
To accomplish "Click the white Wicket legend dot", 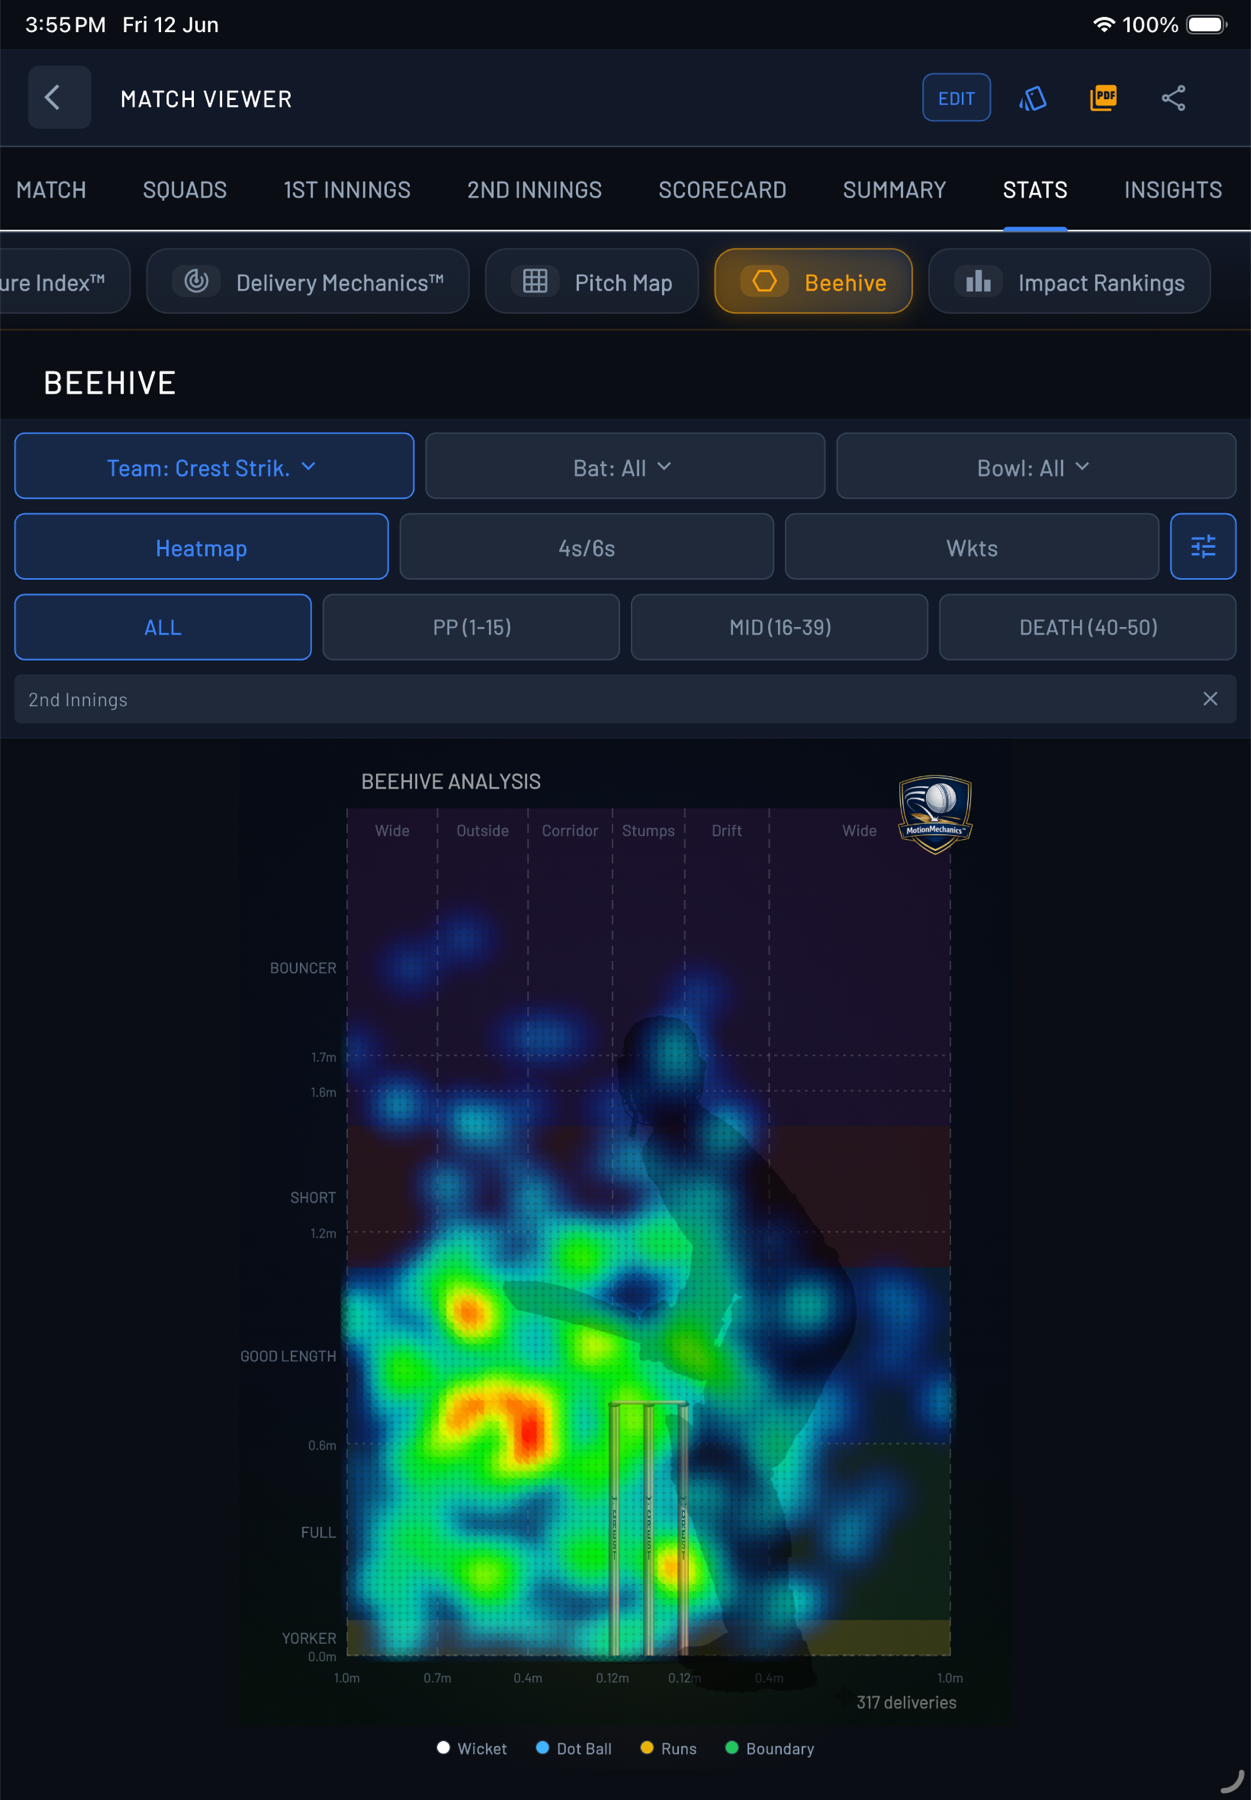I will [443, 1748].
